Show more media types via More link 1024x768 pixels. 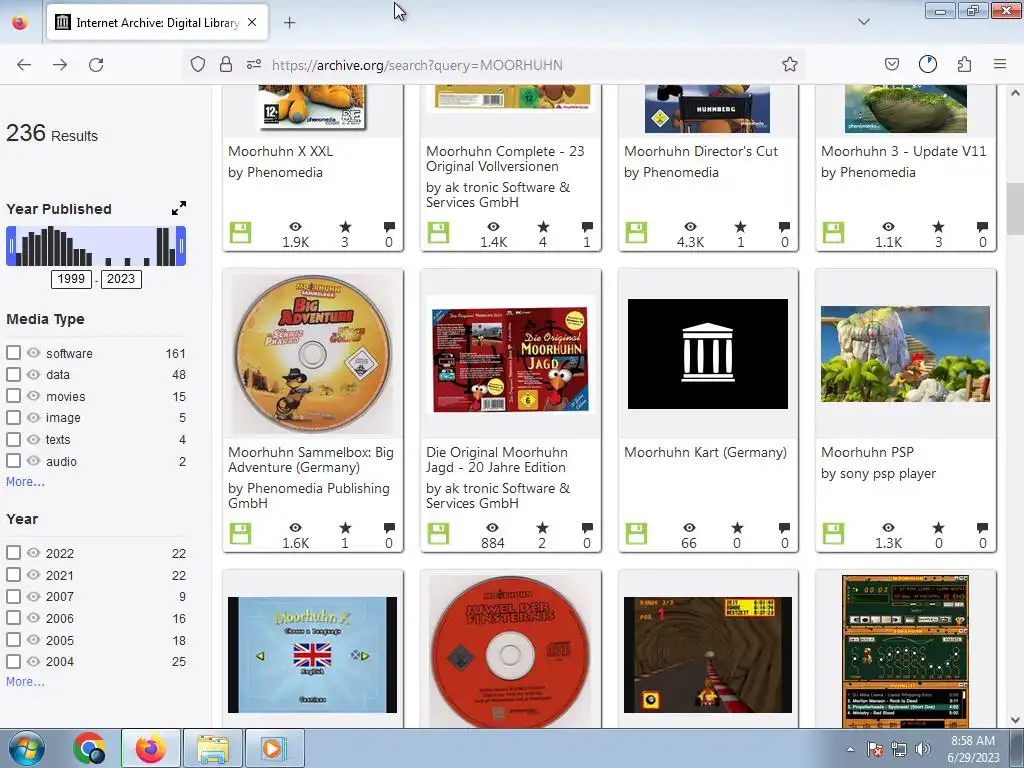(25, 482)
